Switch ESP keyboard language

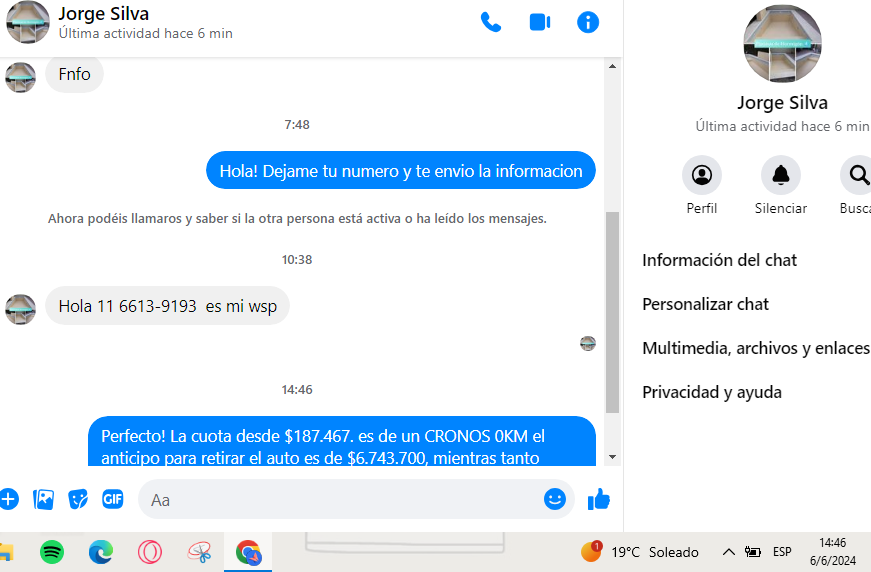click(x=782, y=552)
